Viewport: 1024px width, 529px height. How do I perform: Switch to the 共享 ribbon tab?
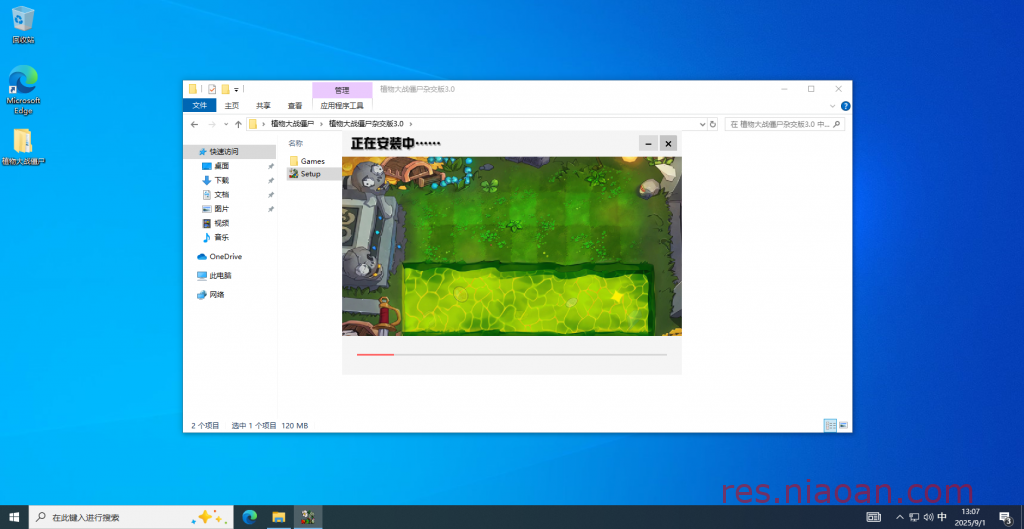(263, 105)
